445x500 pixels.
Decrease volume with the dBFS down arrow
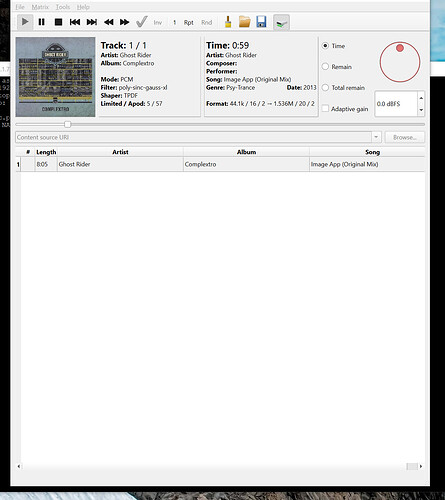pos(421,110)
